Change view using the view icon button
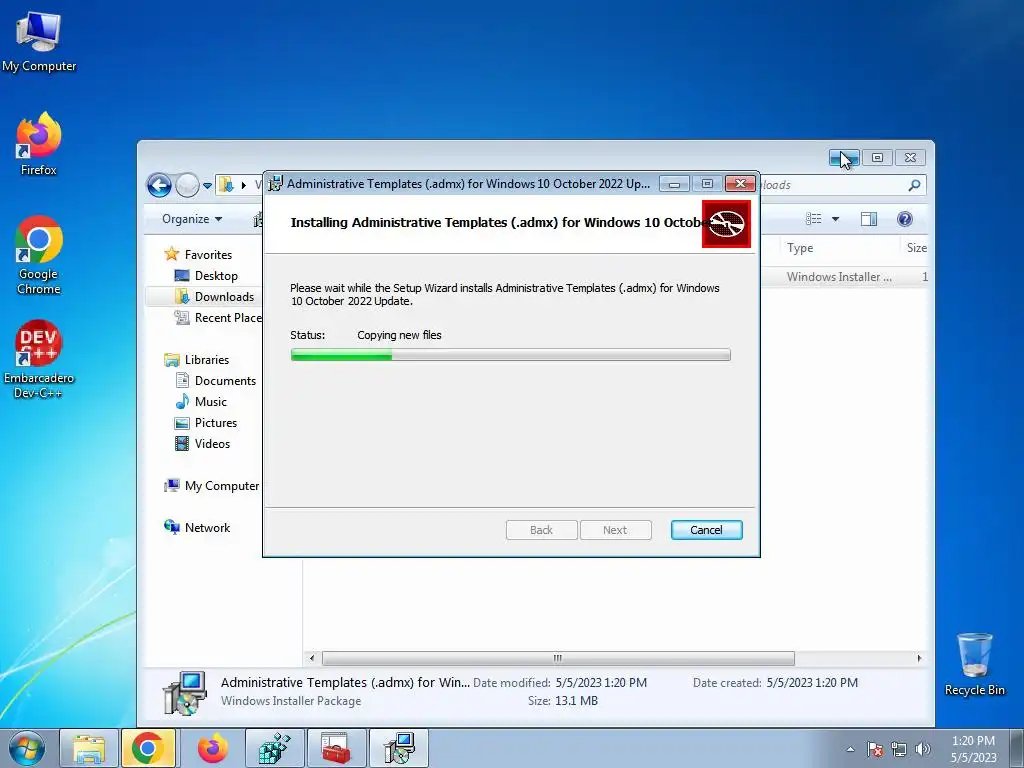1024x768 pixels. click(x=814, y=219)
